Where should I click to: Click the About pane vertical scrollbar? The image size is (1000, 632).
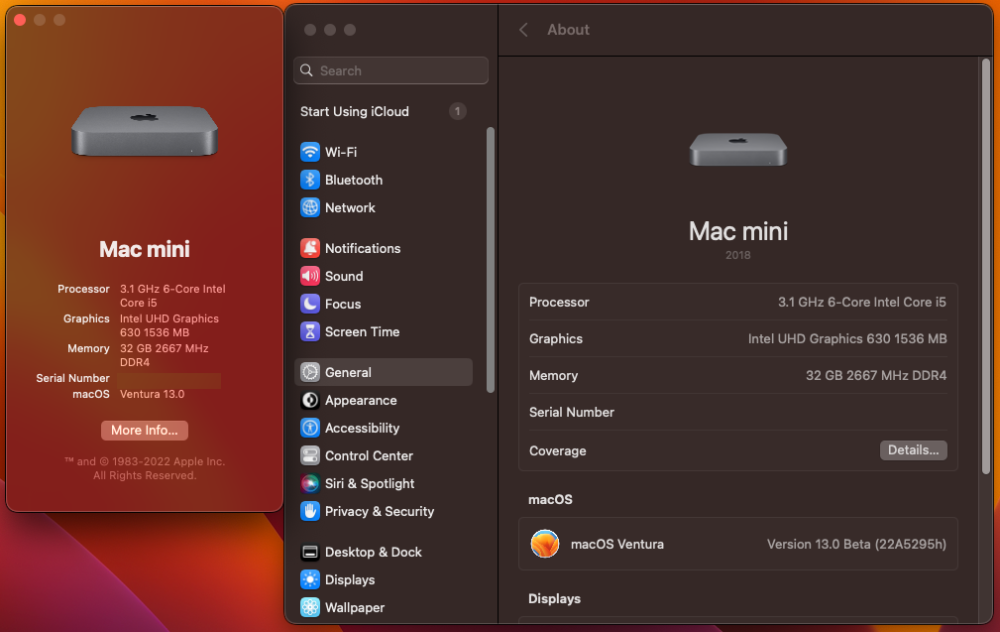coord(986,266)
